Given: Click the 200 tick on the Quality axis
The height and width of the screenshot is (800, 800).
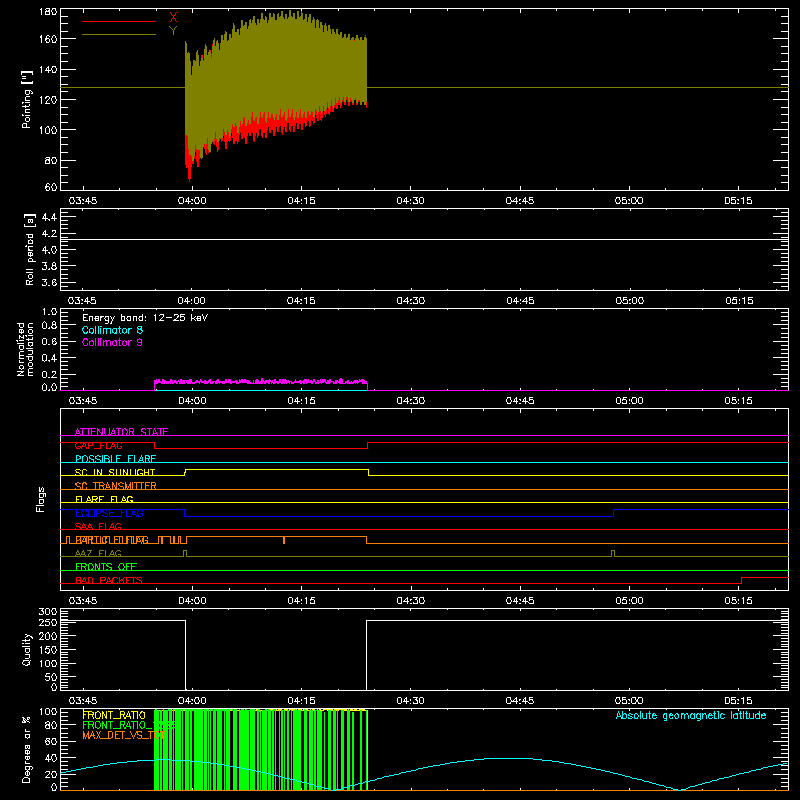Looking at the screenshot, I should [48, 637].
